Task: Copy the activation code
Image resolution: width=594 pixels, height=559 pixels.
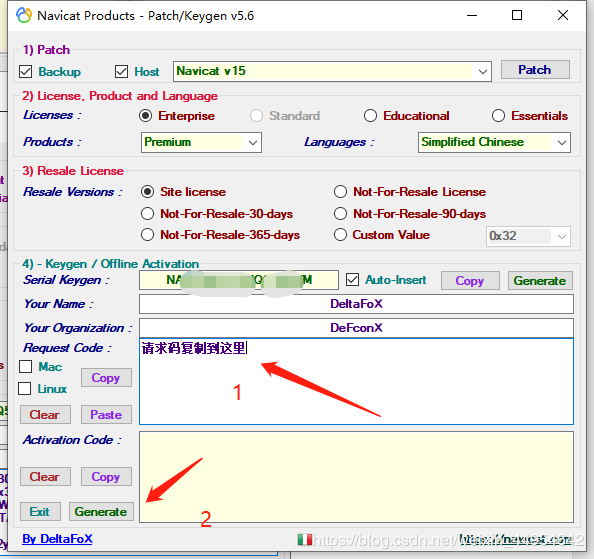Action: click(x=106, y=476)
